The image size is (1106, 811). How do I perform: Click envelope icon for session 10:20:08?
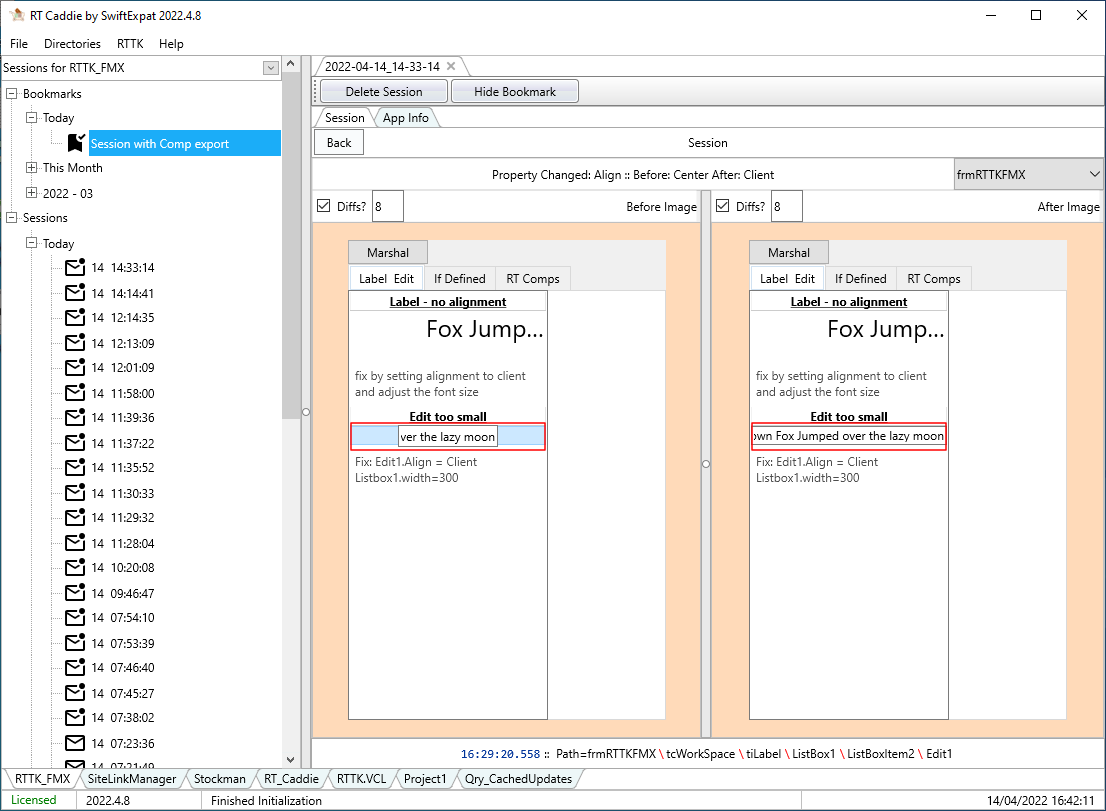75,567
